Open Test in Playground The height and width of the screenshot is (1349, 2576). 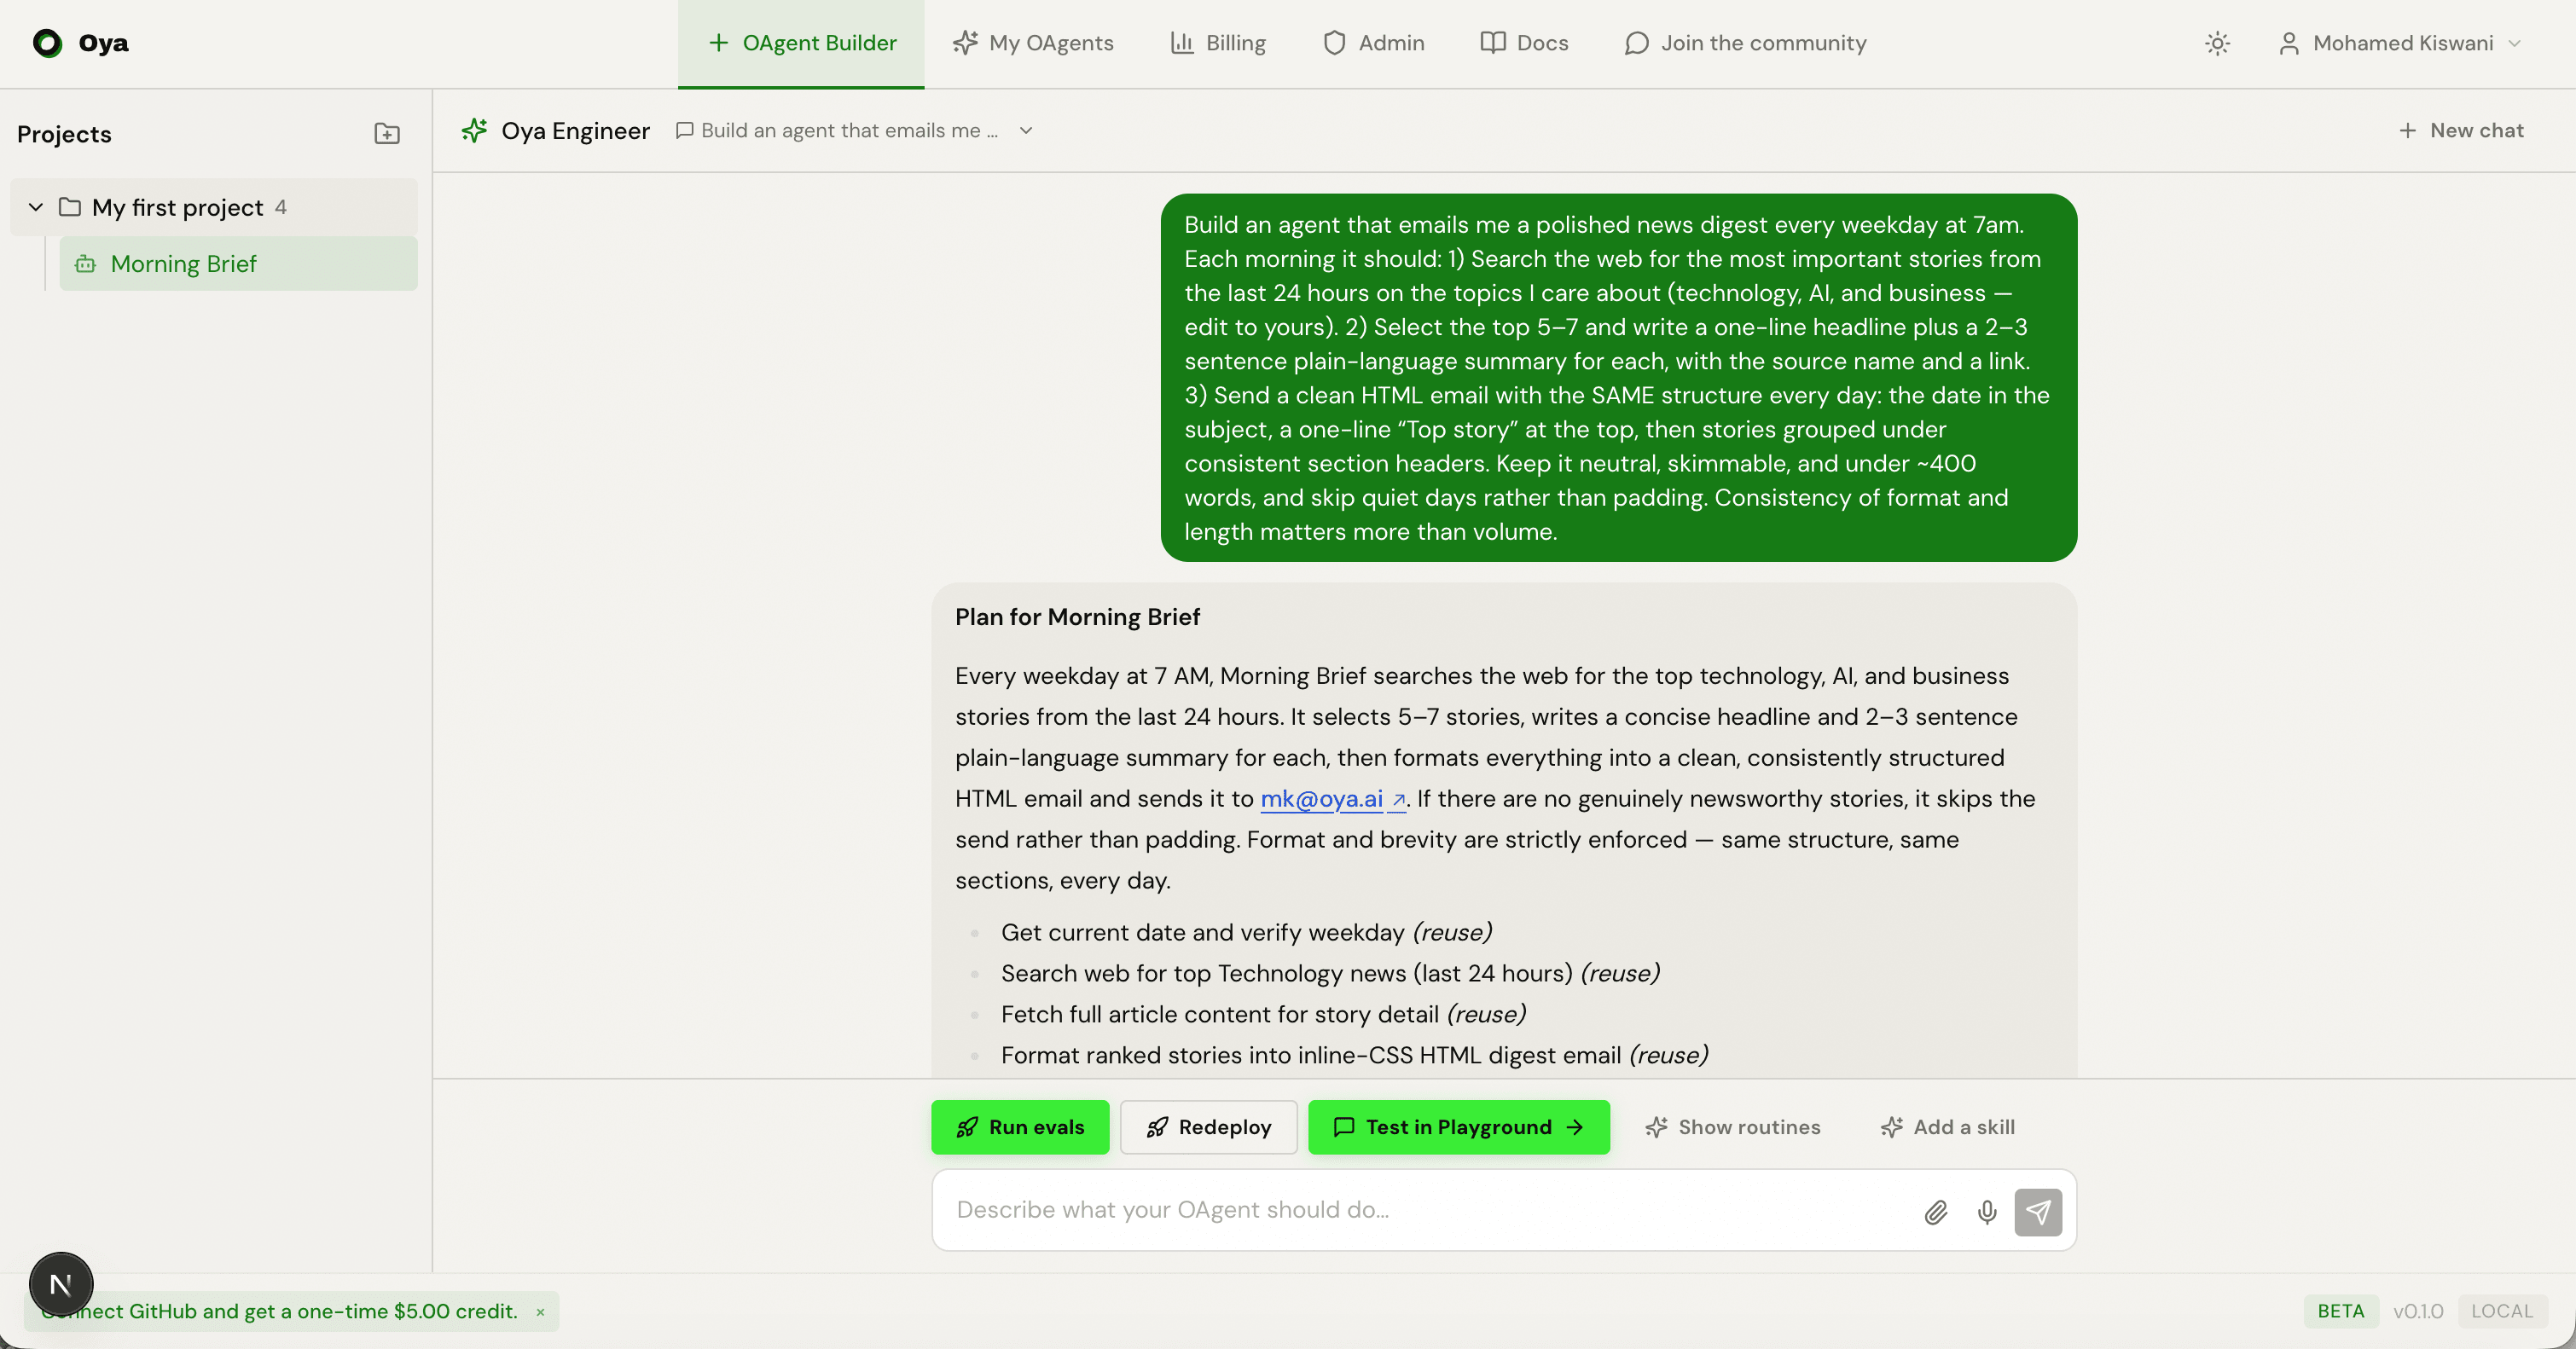pos(1459,1127)
